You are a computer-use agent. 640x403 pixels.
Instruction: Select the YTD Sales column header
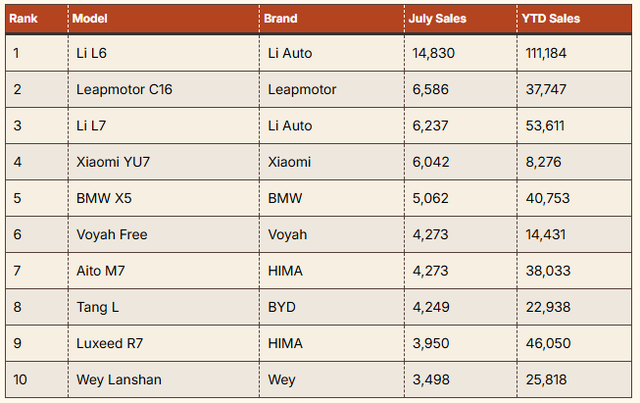(551, 19)
